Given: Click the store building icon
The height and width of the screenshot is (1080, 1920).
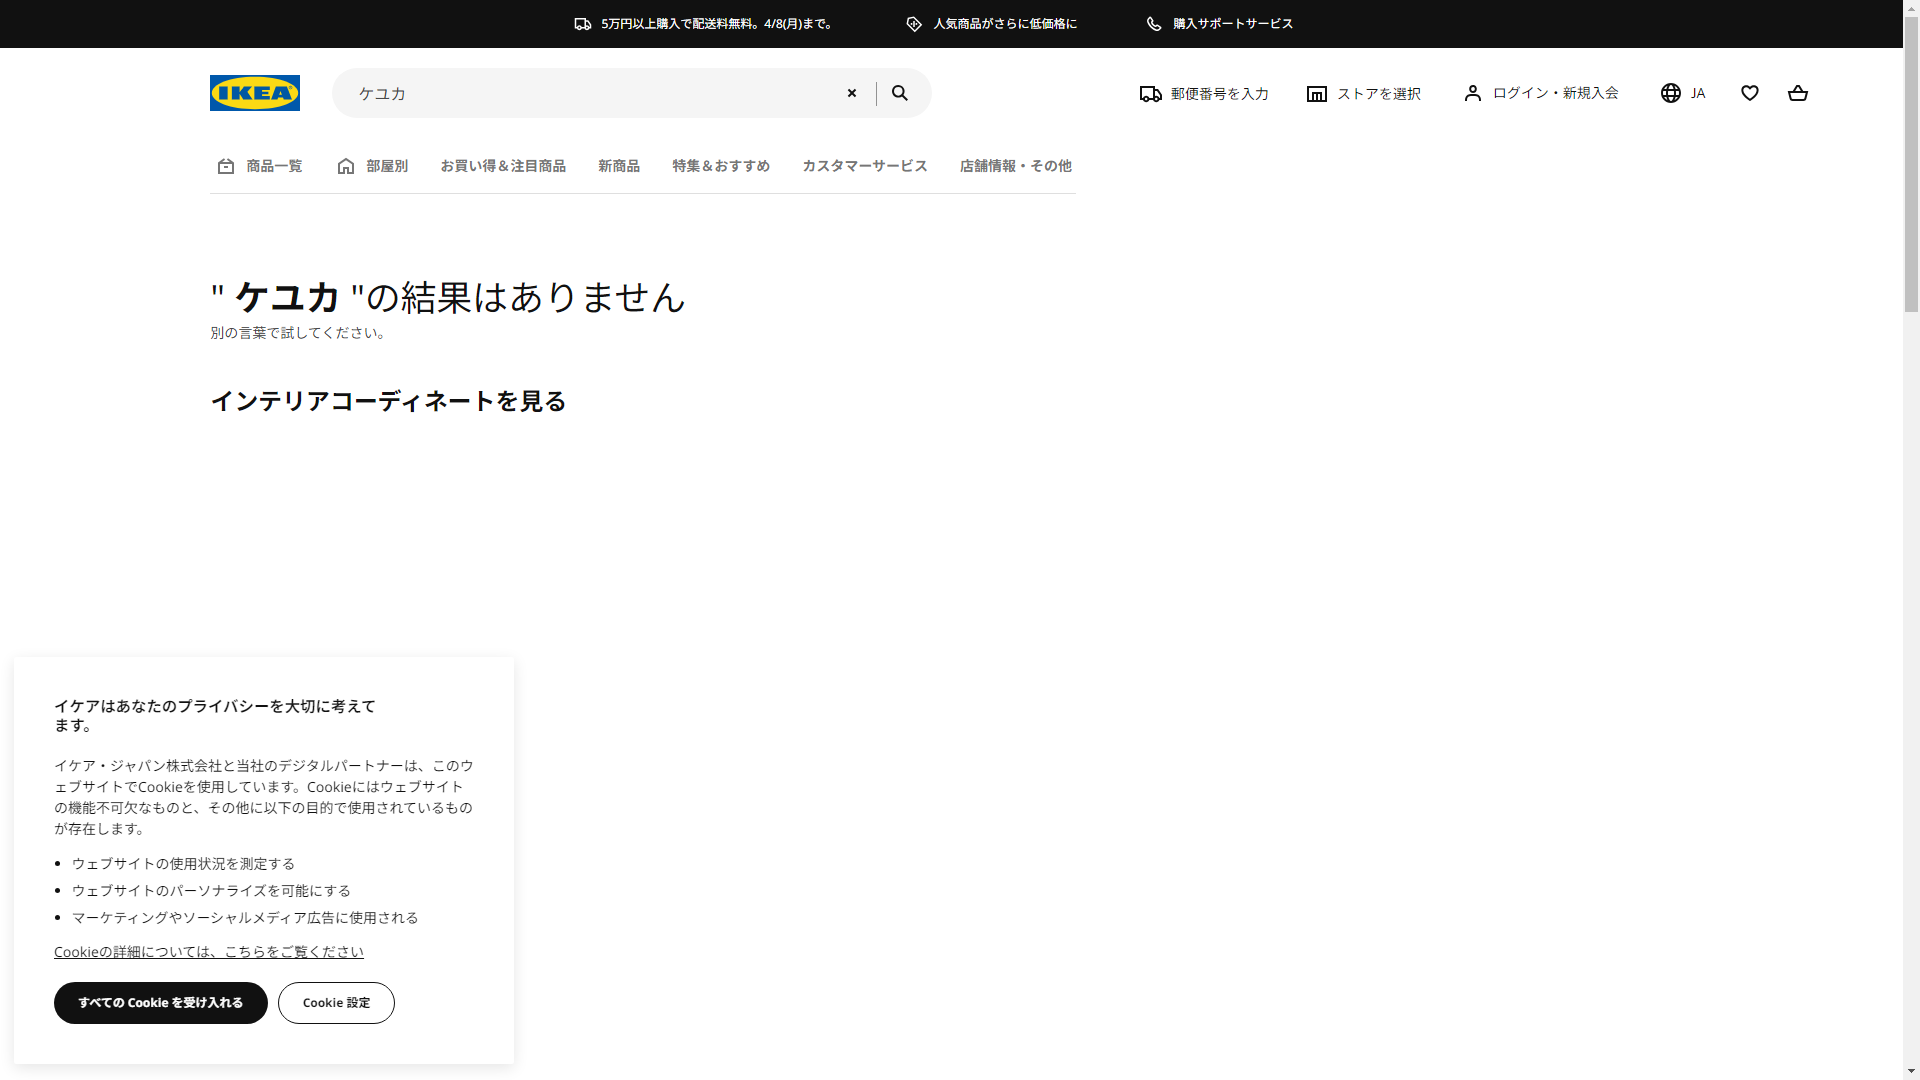Looking at the screenshot, I should [1316, 94].
